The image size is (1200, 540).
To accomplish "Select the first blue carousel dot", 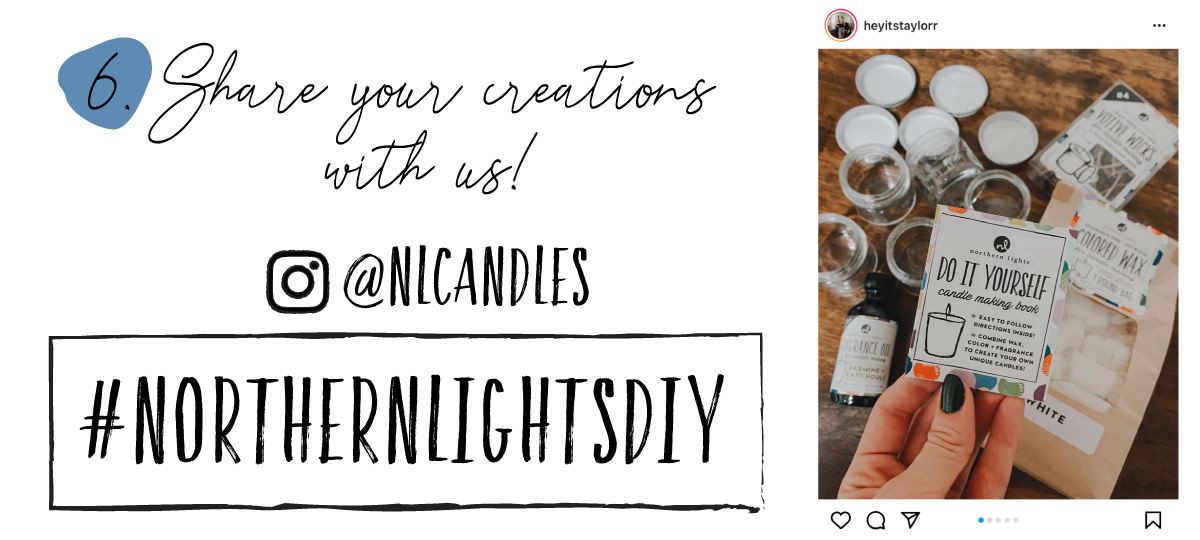I will click(x=981, y=520).
